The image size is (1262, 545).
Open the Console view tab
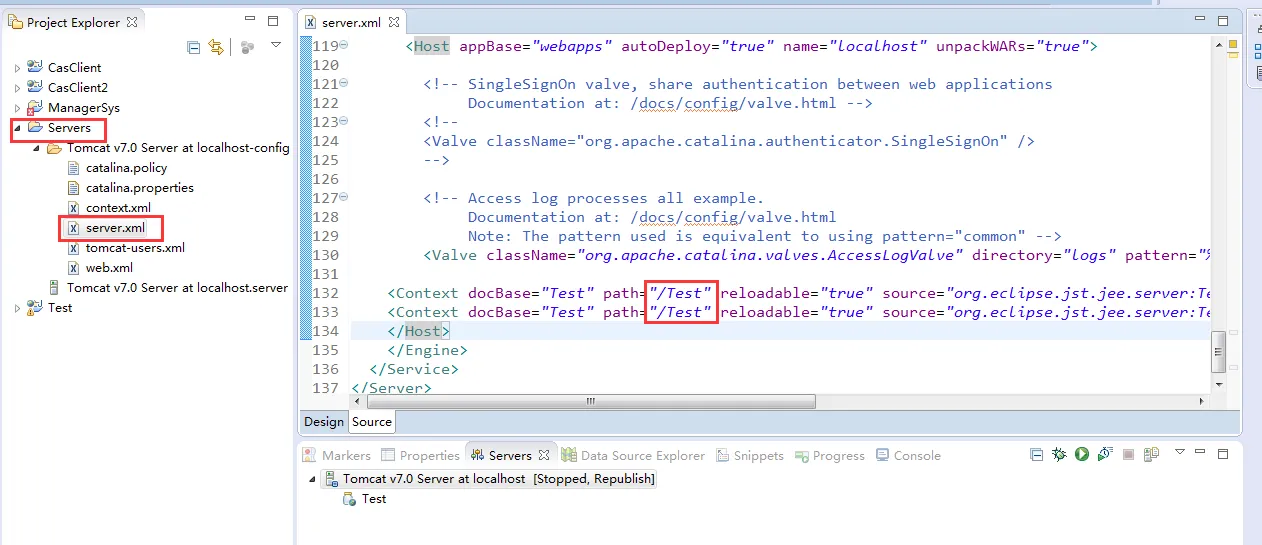point(908,456)
